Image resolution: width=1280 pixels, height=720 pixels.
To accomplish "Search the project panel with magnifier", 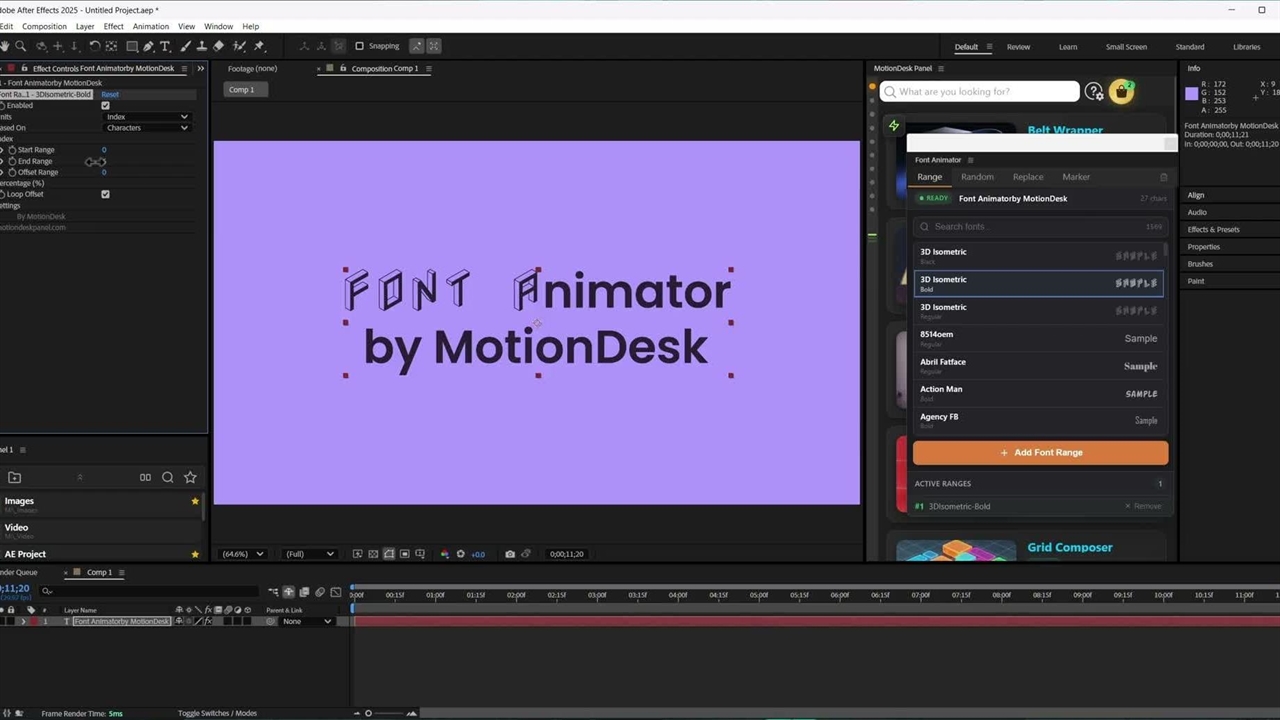I will 168,478.
